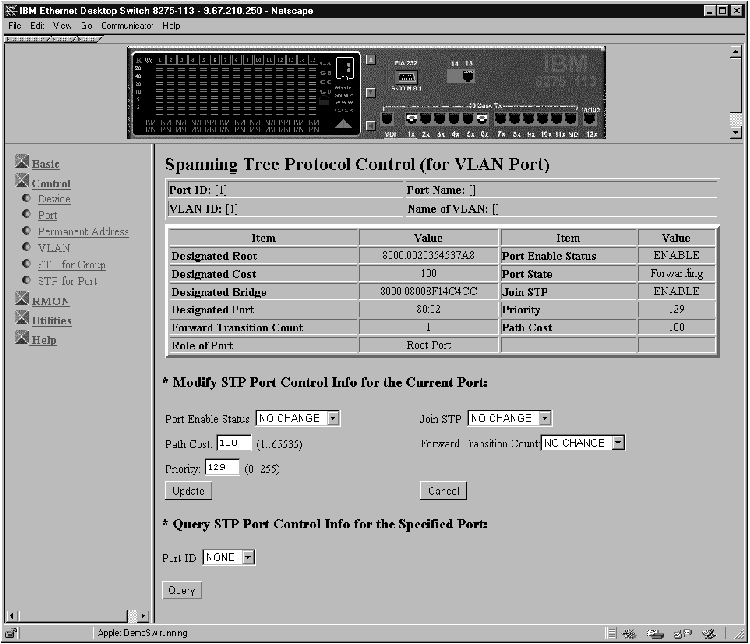Click the Utilities section icon
750x644 pixels.
coord(23,320)
